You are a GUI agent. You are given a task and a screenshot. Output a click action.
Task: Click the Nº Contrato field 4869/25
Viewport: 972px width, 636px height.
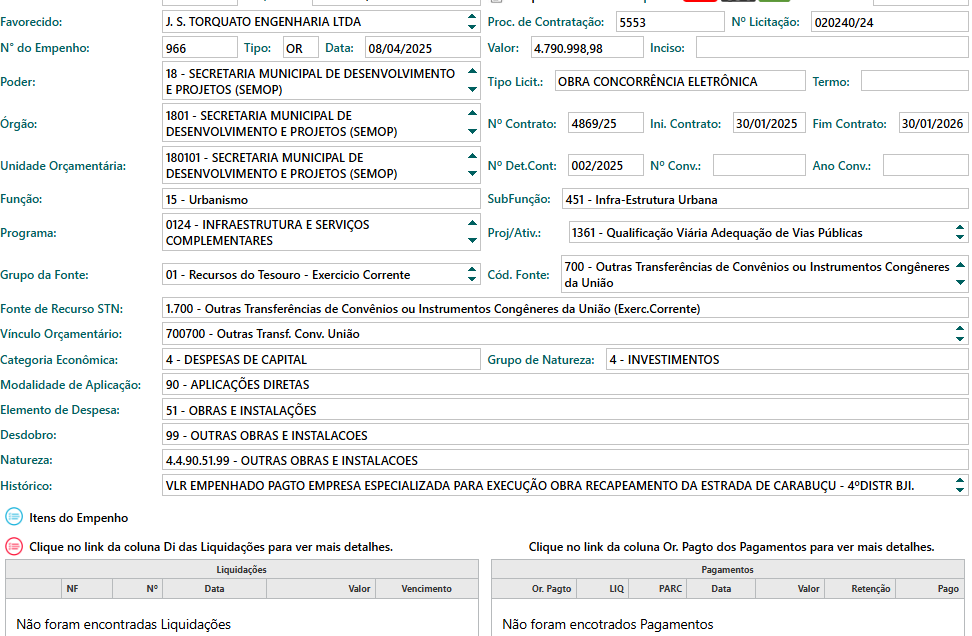606,123
